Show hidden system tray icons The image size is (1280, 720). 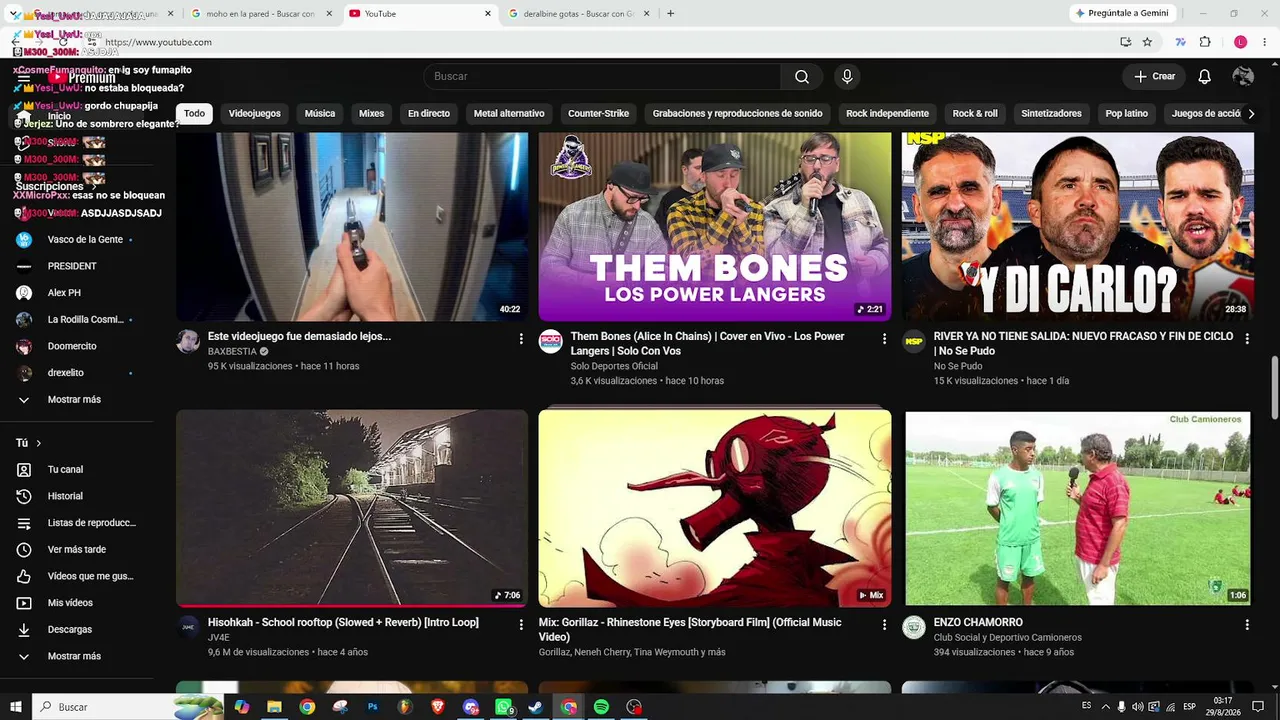coord(1104,707)
